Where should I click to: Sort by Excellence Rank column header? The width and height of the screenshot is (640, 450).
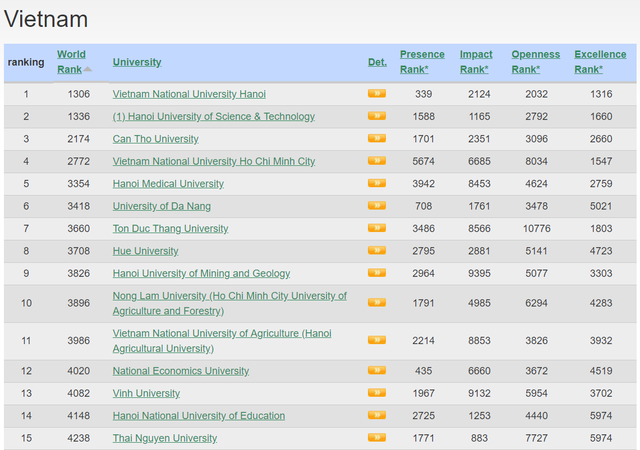600,62
